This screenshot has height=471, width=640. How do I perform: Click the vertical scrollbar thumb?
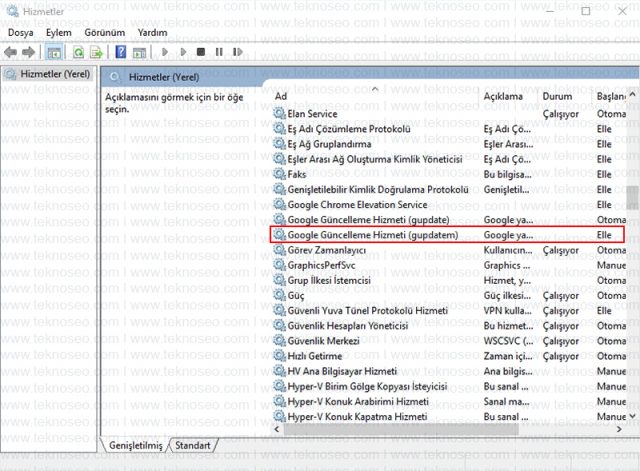(632, 198)
